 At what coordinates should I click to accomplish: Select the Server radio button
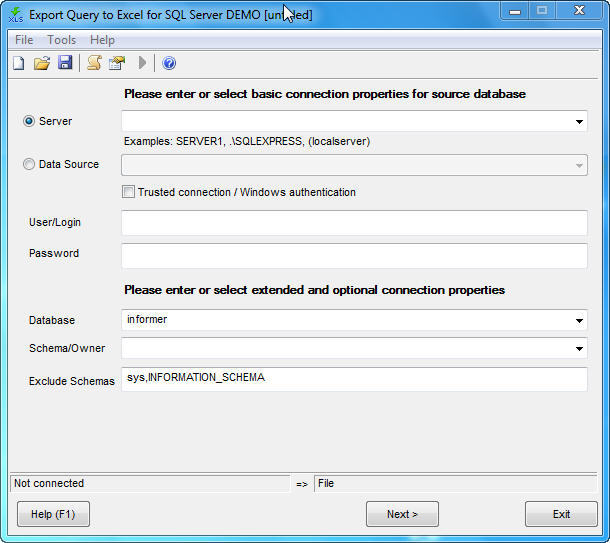click(29, 121)
